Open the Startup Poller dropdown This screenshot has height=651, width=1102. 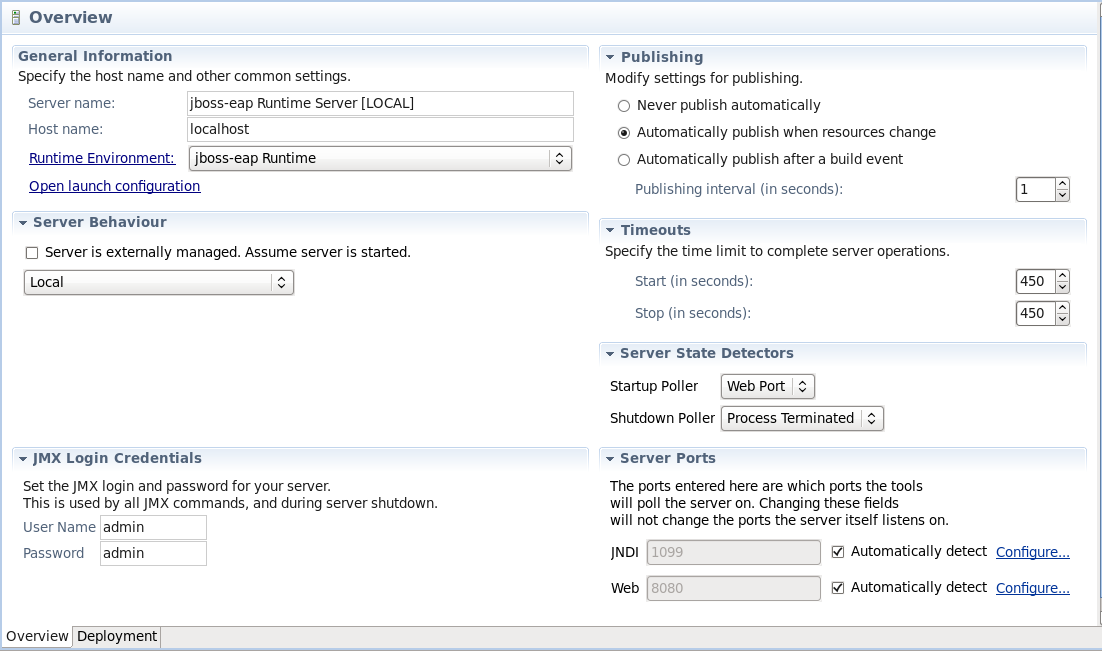tap(767, 386)
